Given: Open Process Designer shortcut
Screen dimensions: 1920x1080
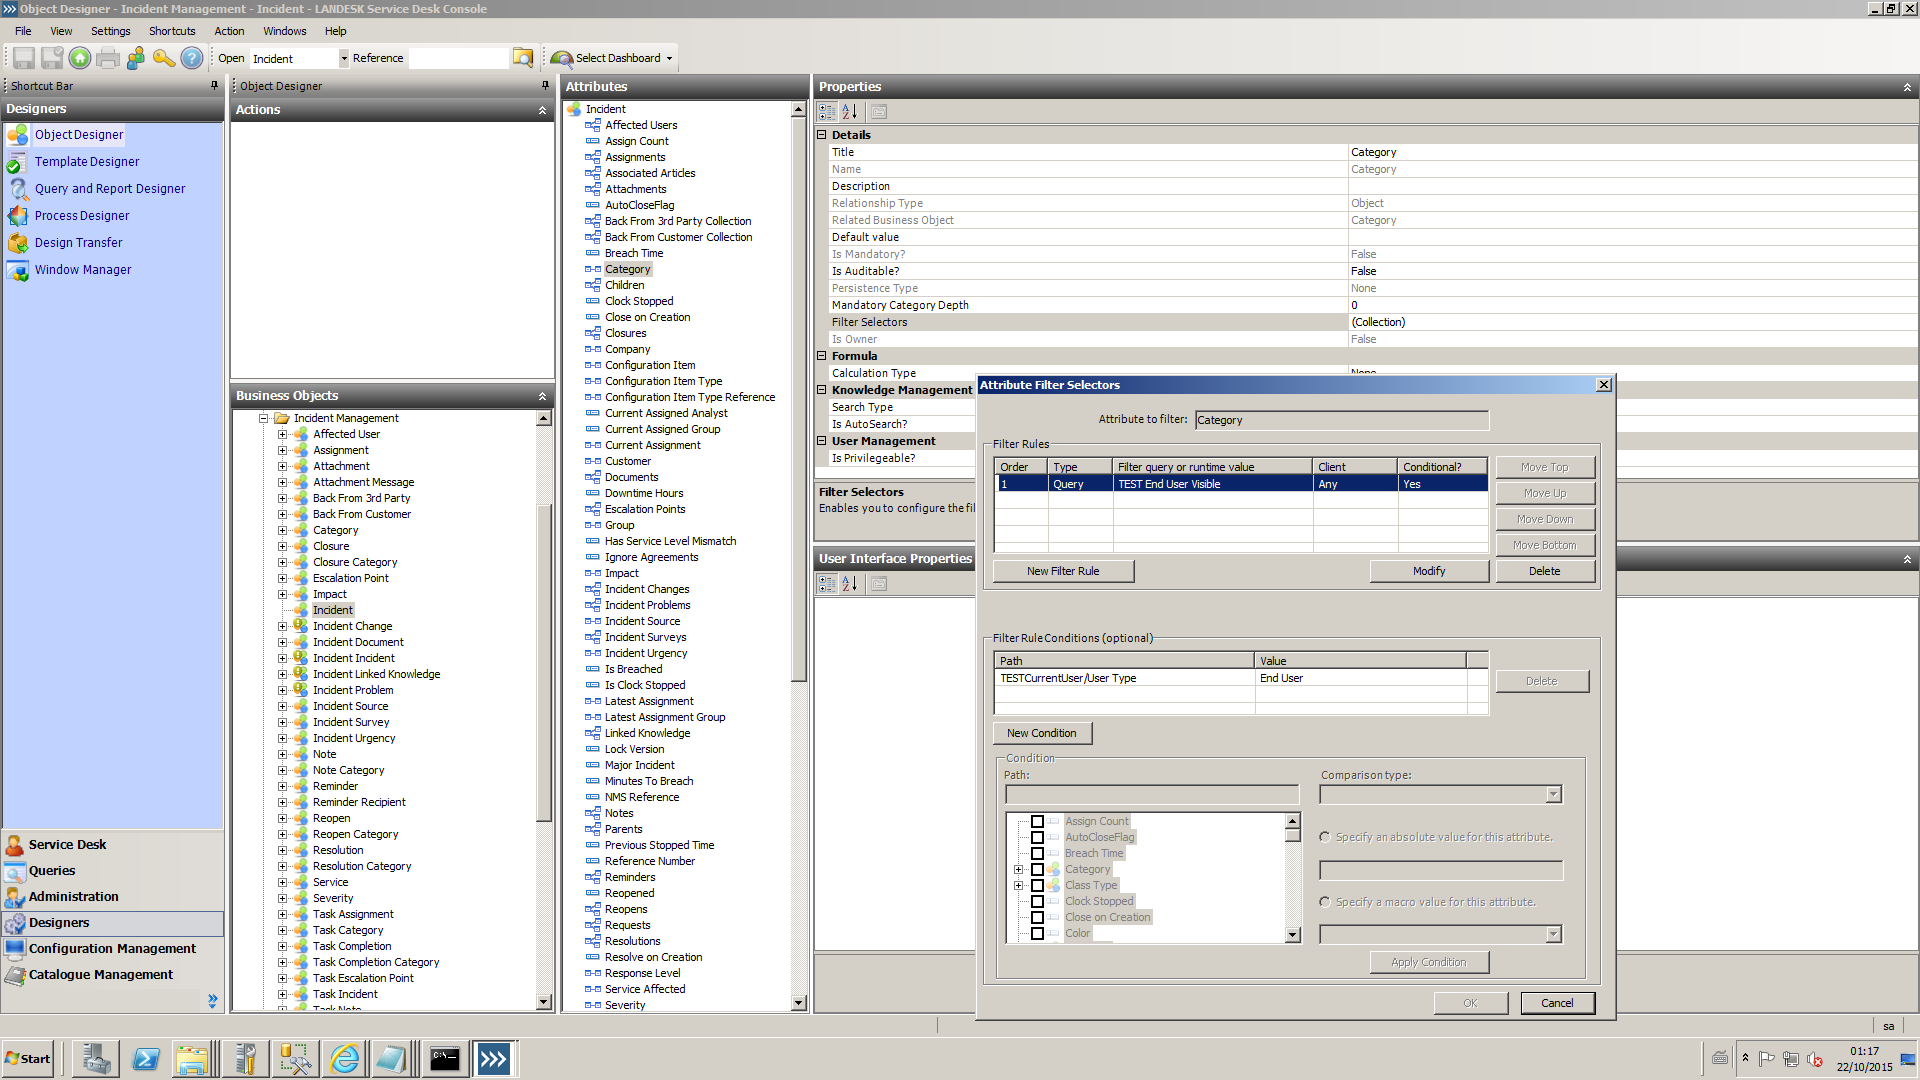Looking at the screenshot, I should pos(82,216).
